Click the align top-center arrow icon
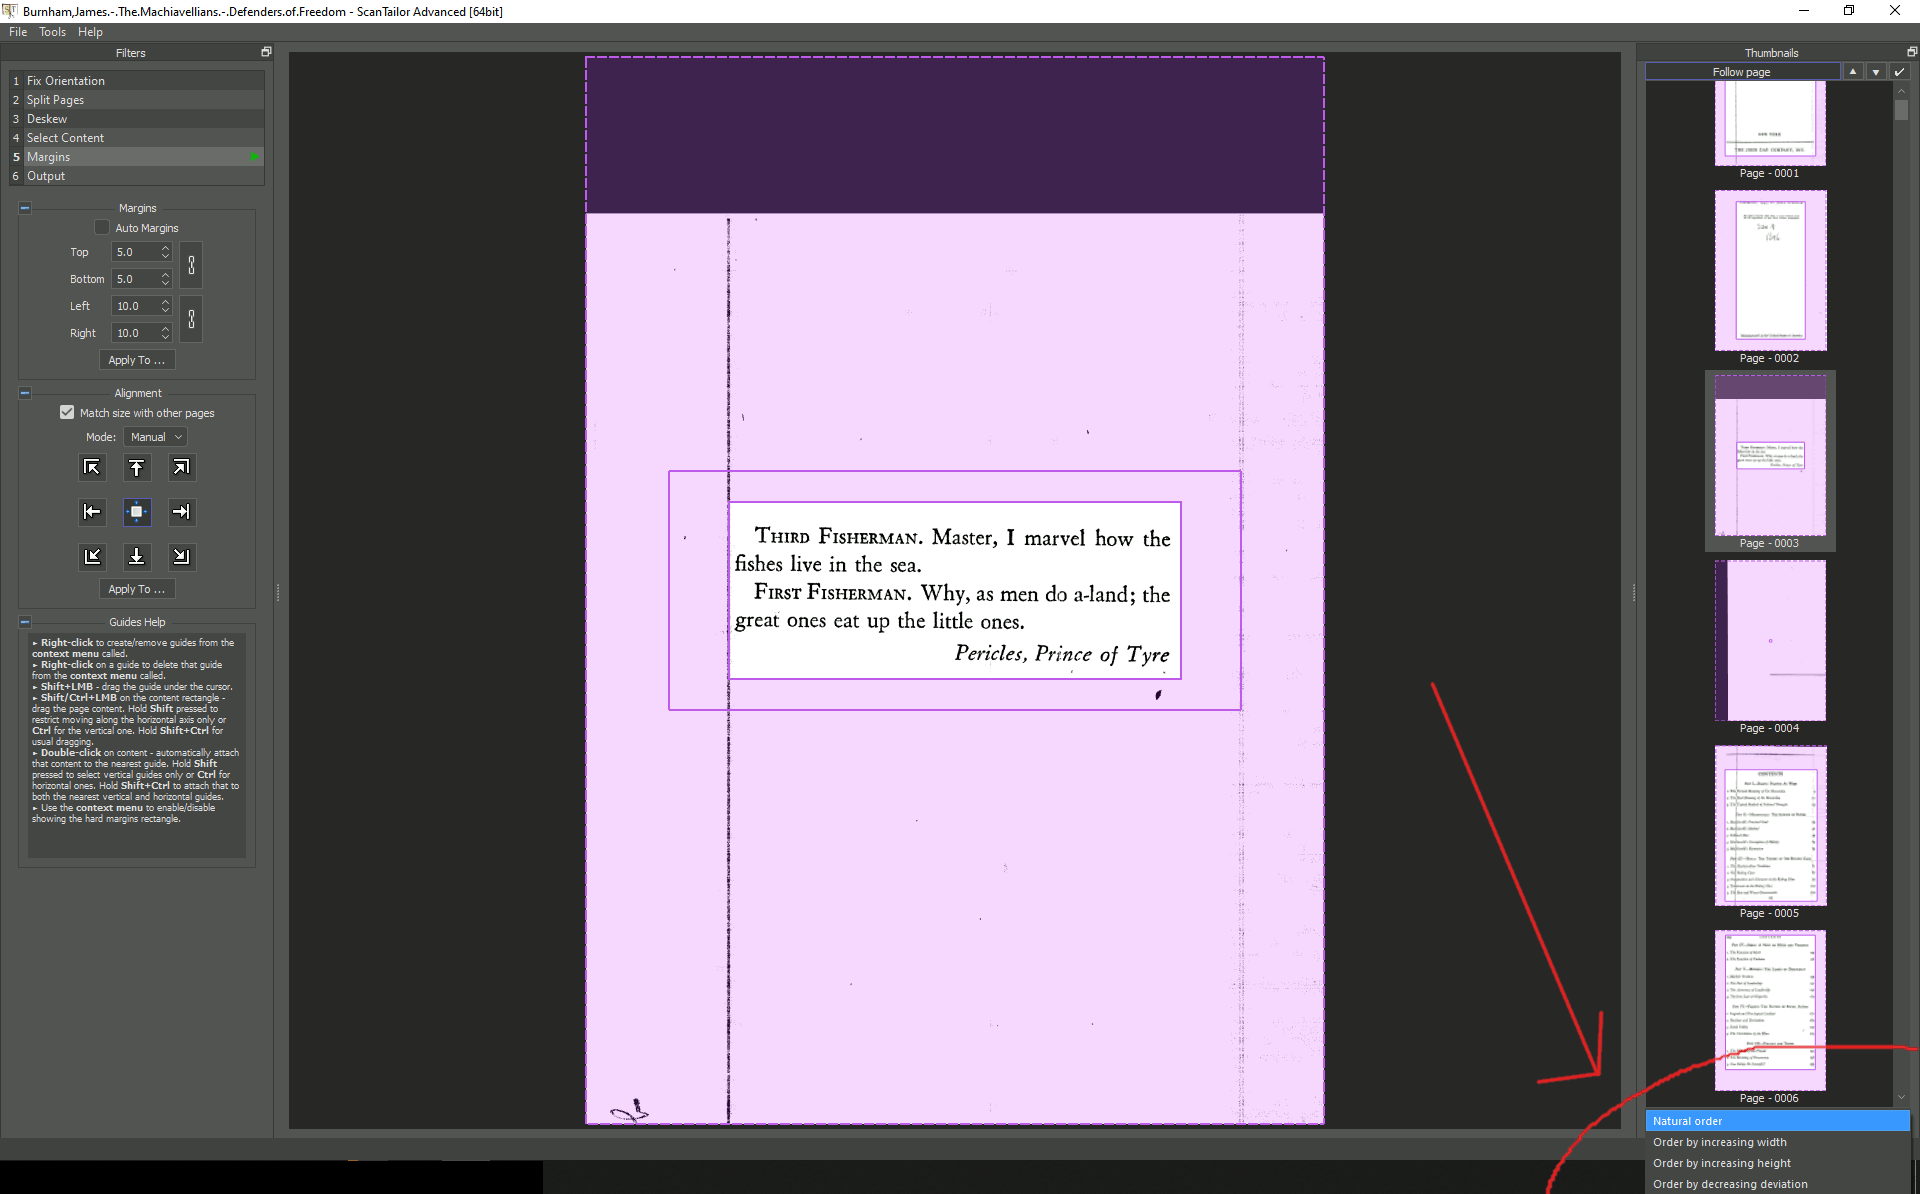The image size is (1920, 1194). pos(137,468)
